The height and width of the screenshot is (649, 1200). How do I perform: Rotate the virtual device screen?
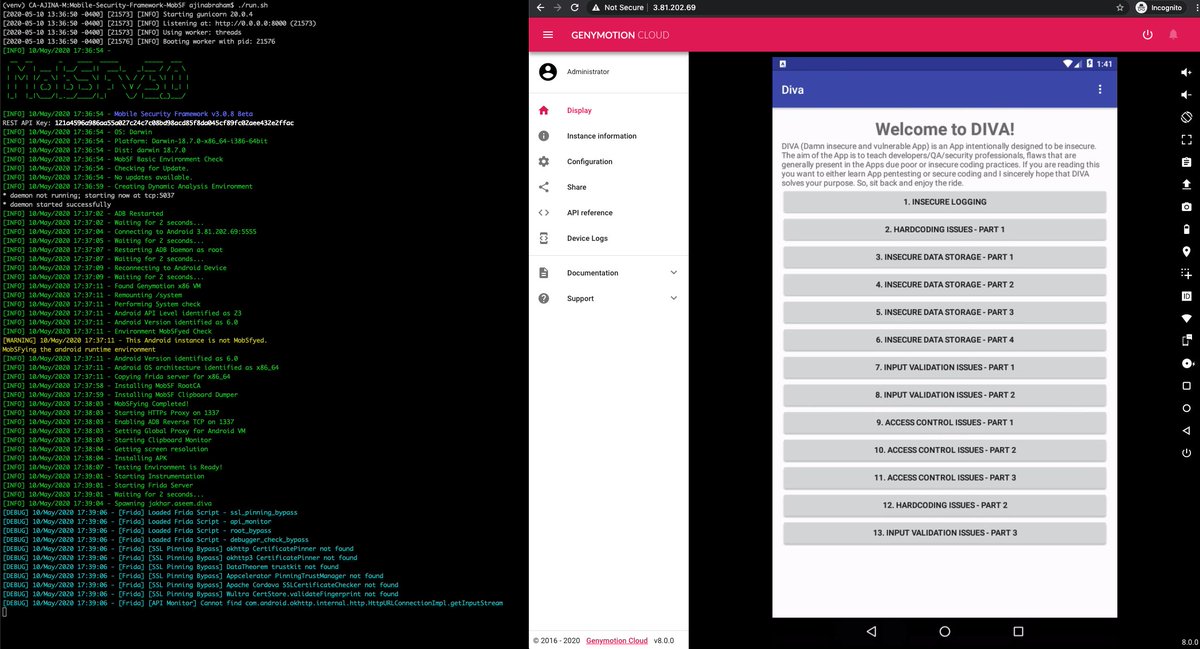1186,117
